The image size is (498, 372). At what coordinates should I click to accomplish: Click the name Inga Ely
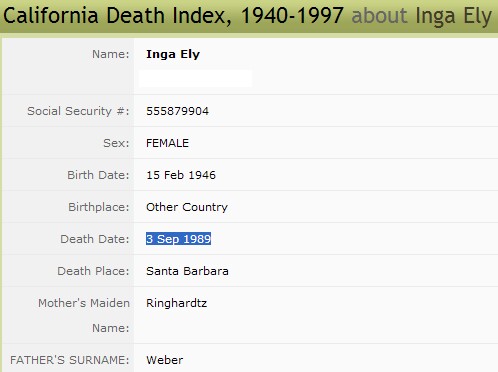(x=173, y=54)
